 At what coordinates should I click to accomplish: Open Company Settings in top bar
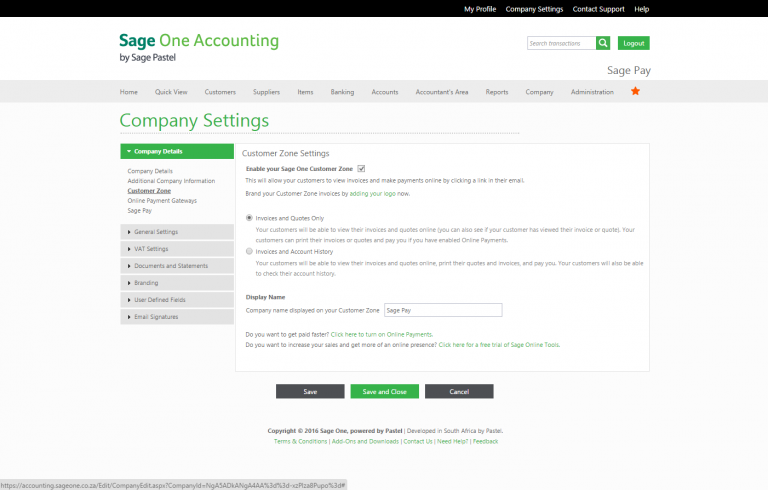(x=534, y=9)
